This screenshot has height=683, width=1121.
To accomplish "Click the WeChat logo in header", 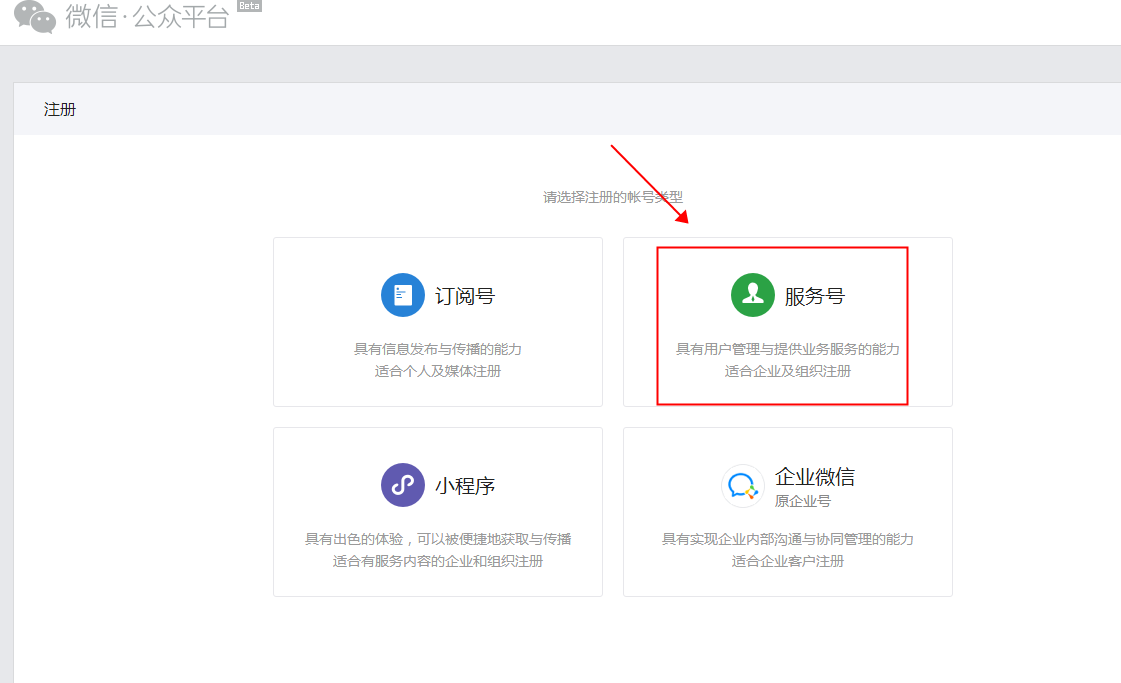I will (34, 16).
